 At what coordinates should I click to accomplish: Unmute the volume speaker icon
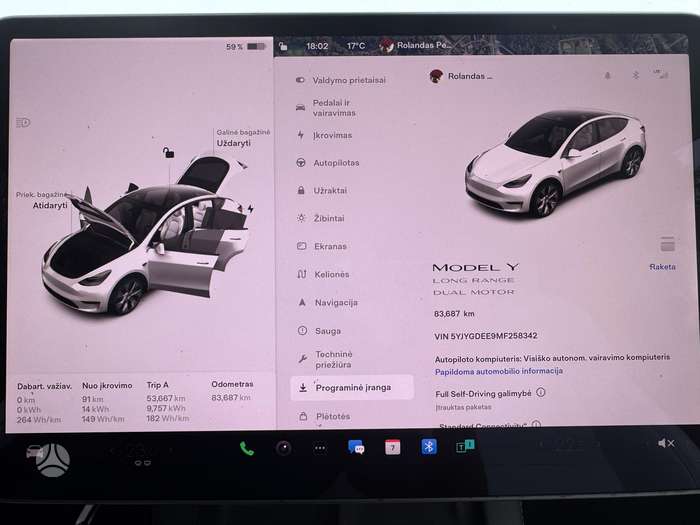coord(666,443)
